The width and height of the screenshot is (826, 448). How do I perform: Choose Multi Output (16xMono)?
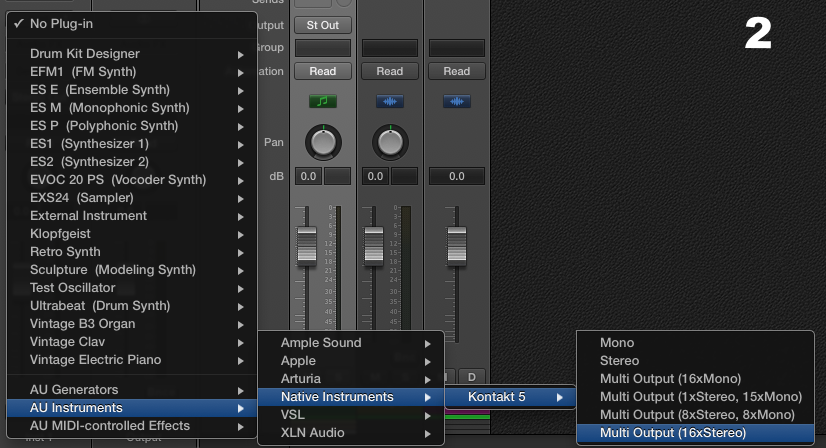[x=695, y=379]
